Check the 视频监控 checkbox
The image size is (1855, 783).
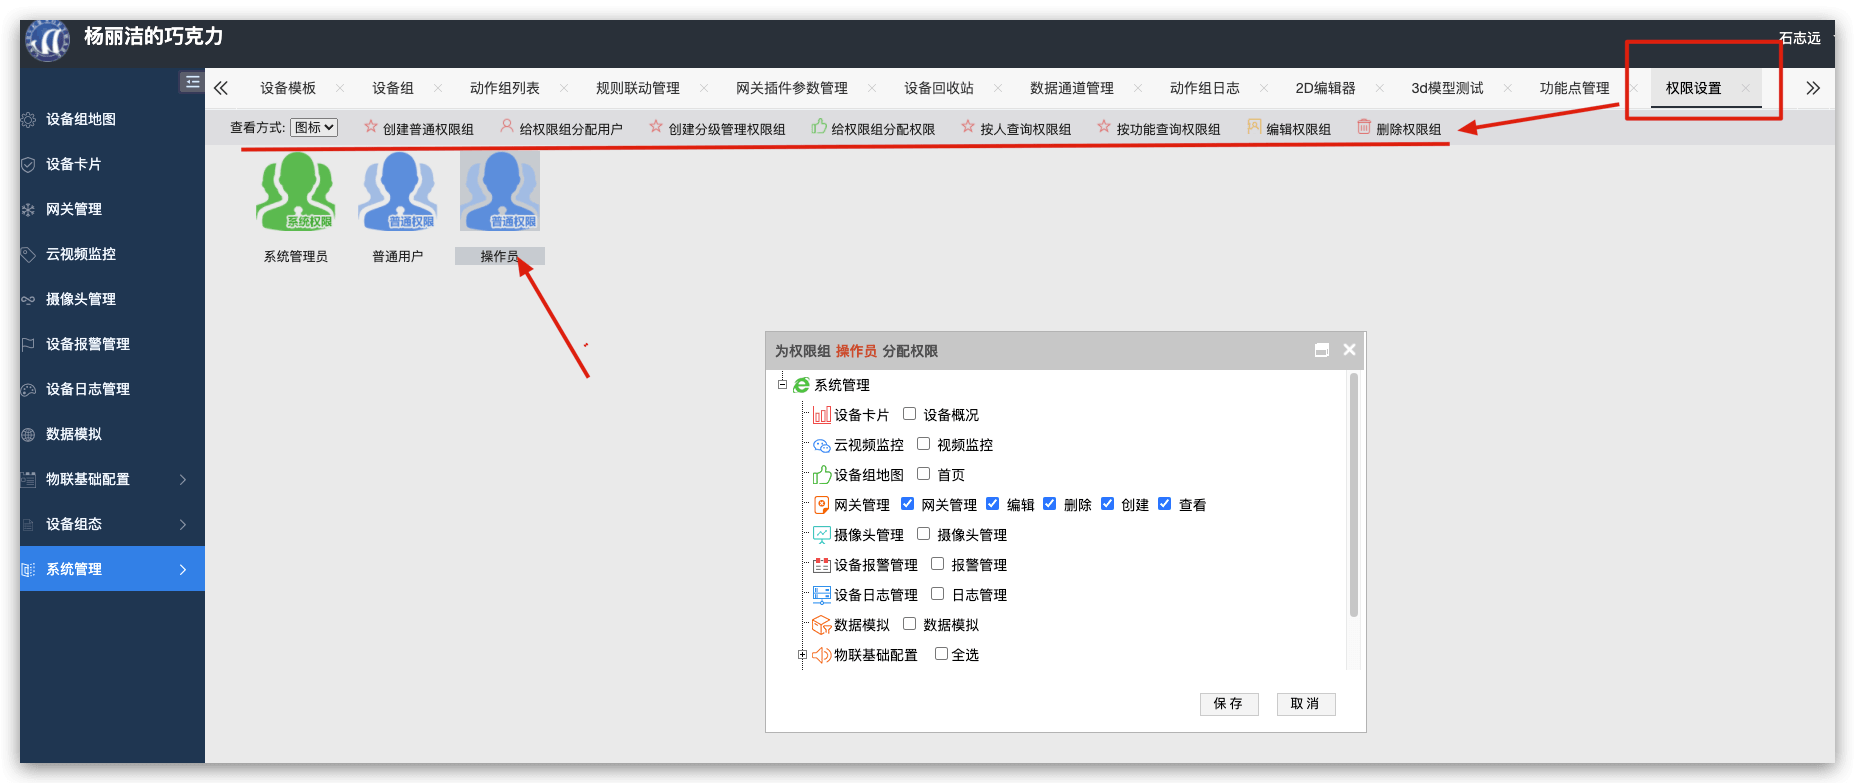(923, 444)
